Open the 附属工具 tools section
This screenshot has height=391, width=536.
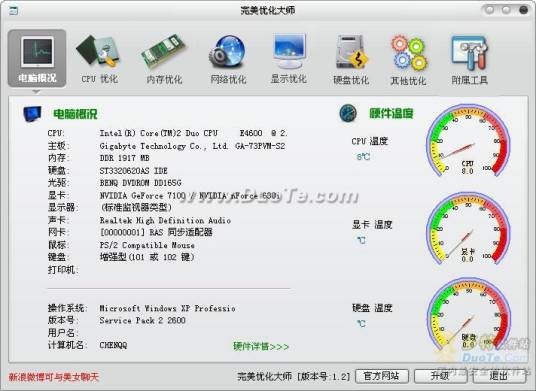click(469, 59)
